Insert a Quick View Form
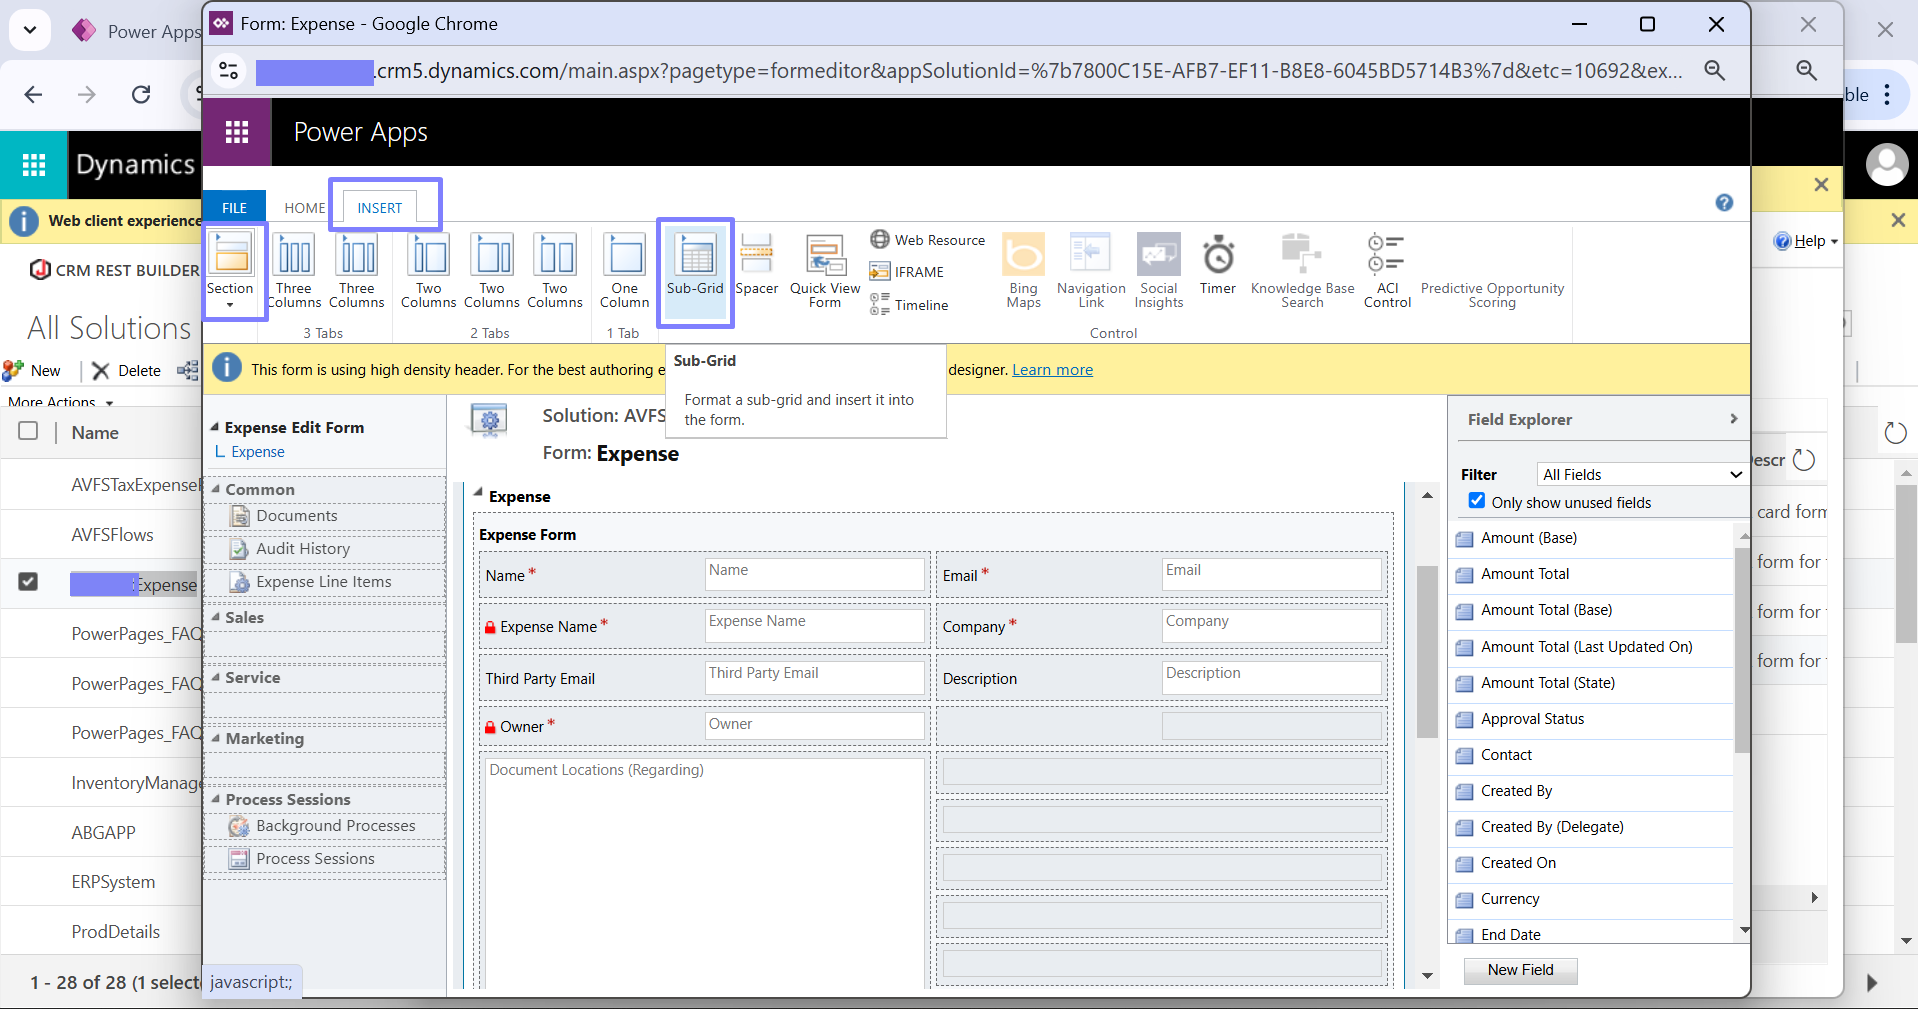1918x1009 pixels. click(825, 270)
